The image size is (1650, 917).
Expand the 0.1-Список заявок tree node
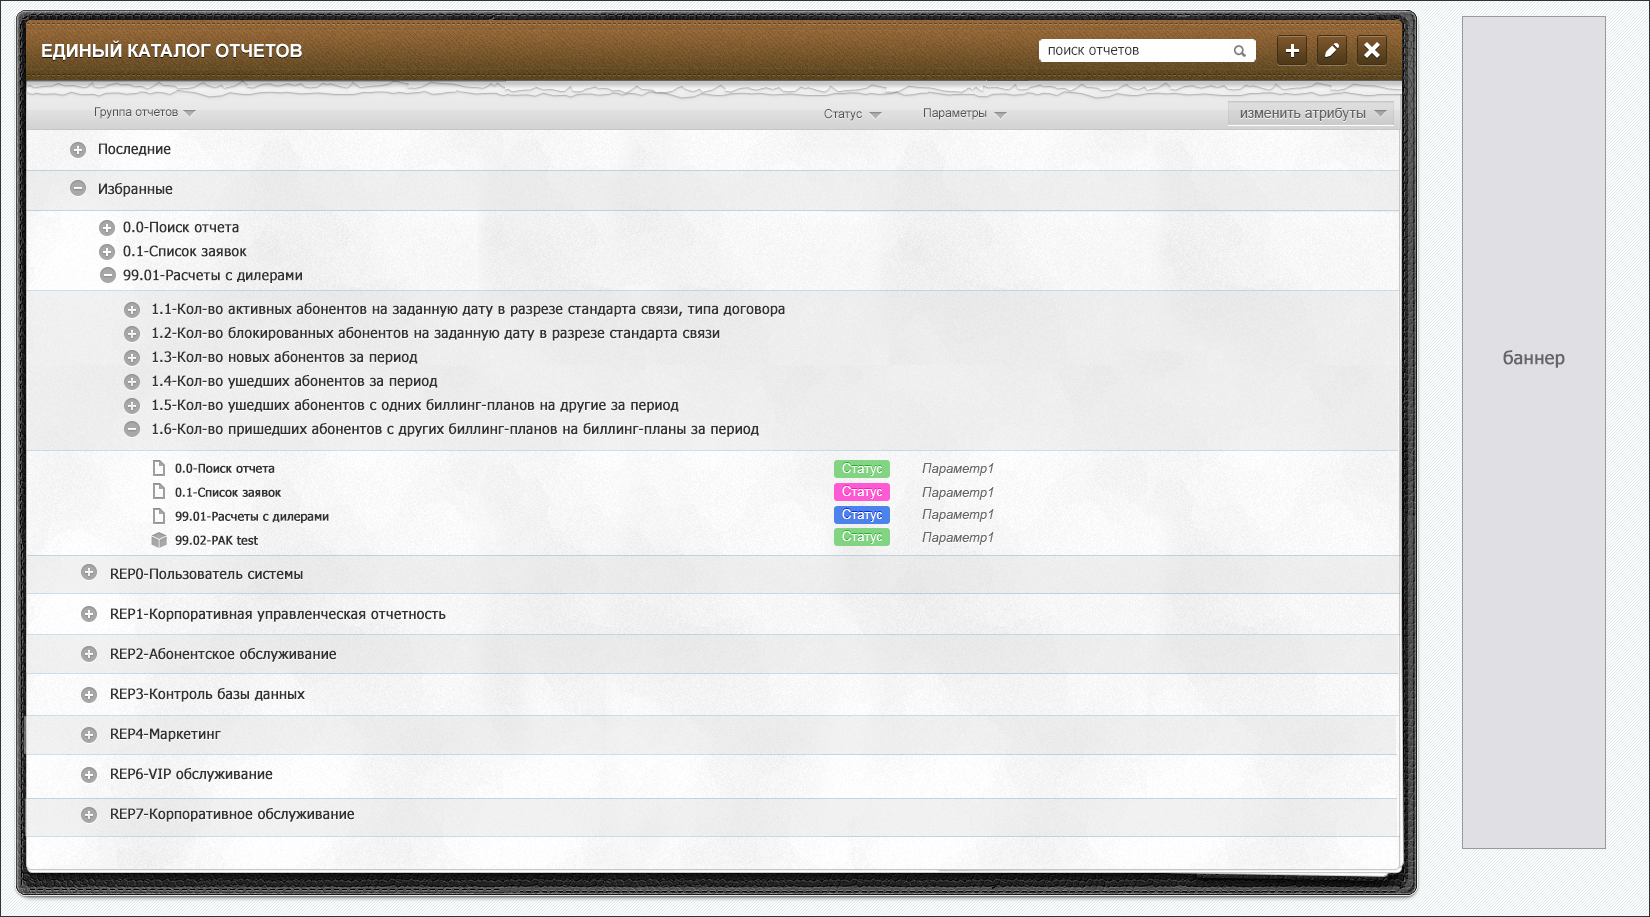(107, 252)
